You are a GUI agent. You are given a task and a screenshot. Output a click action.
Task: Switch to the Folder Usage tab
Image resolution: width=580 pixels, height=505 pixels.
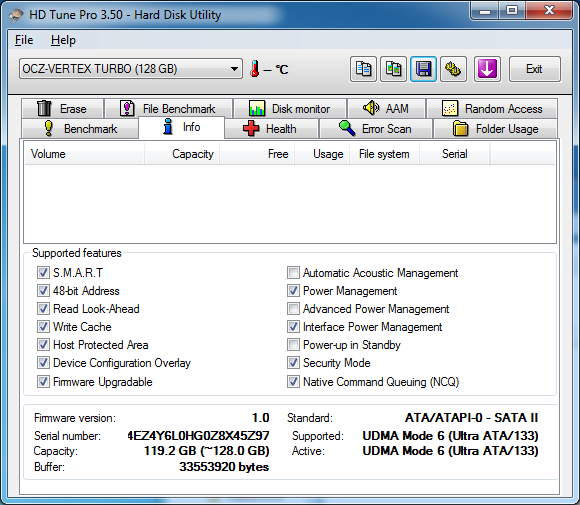[495, 129]
